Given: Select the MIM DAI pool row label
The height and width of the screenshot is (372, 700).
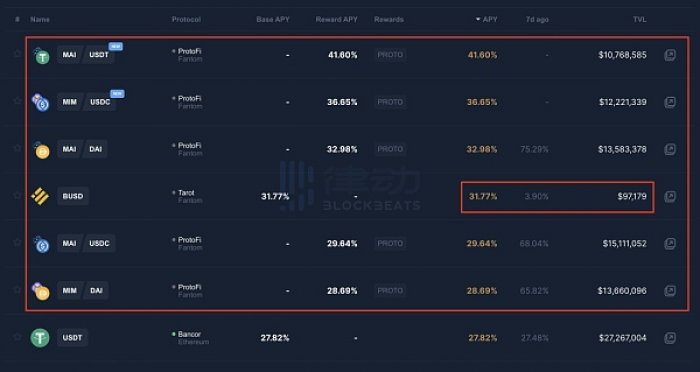Looking at the screenshot, I should (83, 291).
